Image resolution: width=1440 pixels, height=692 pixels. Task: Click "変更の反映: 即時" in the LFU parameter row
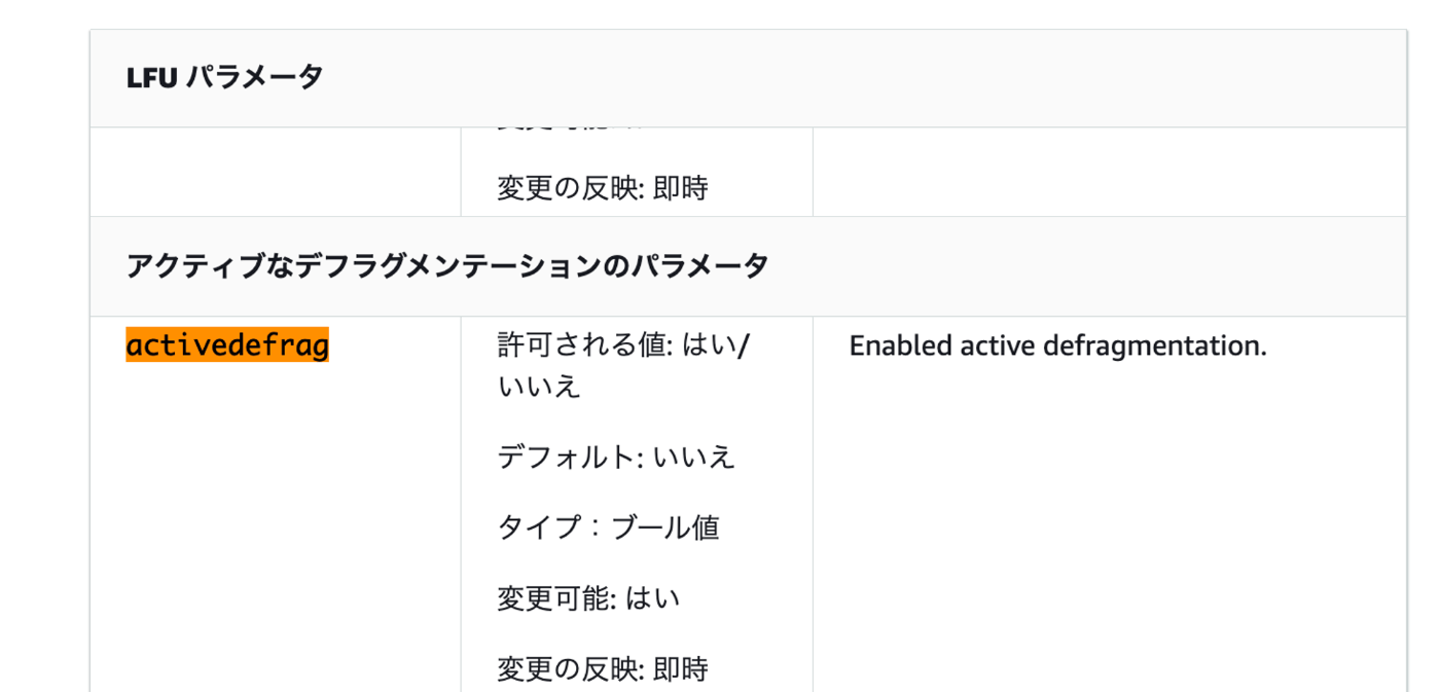coord(602,187)
